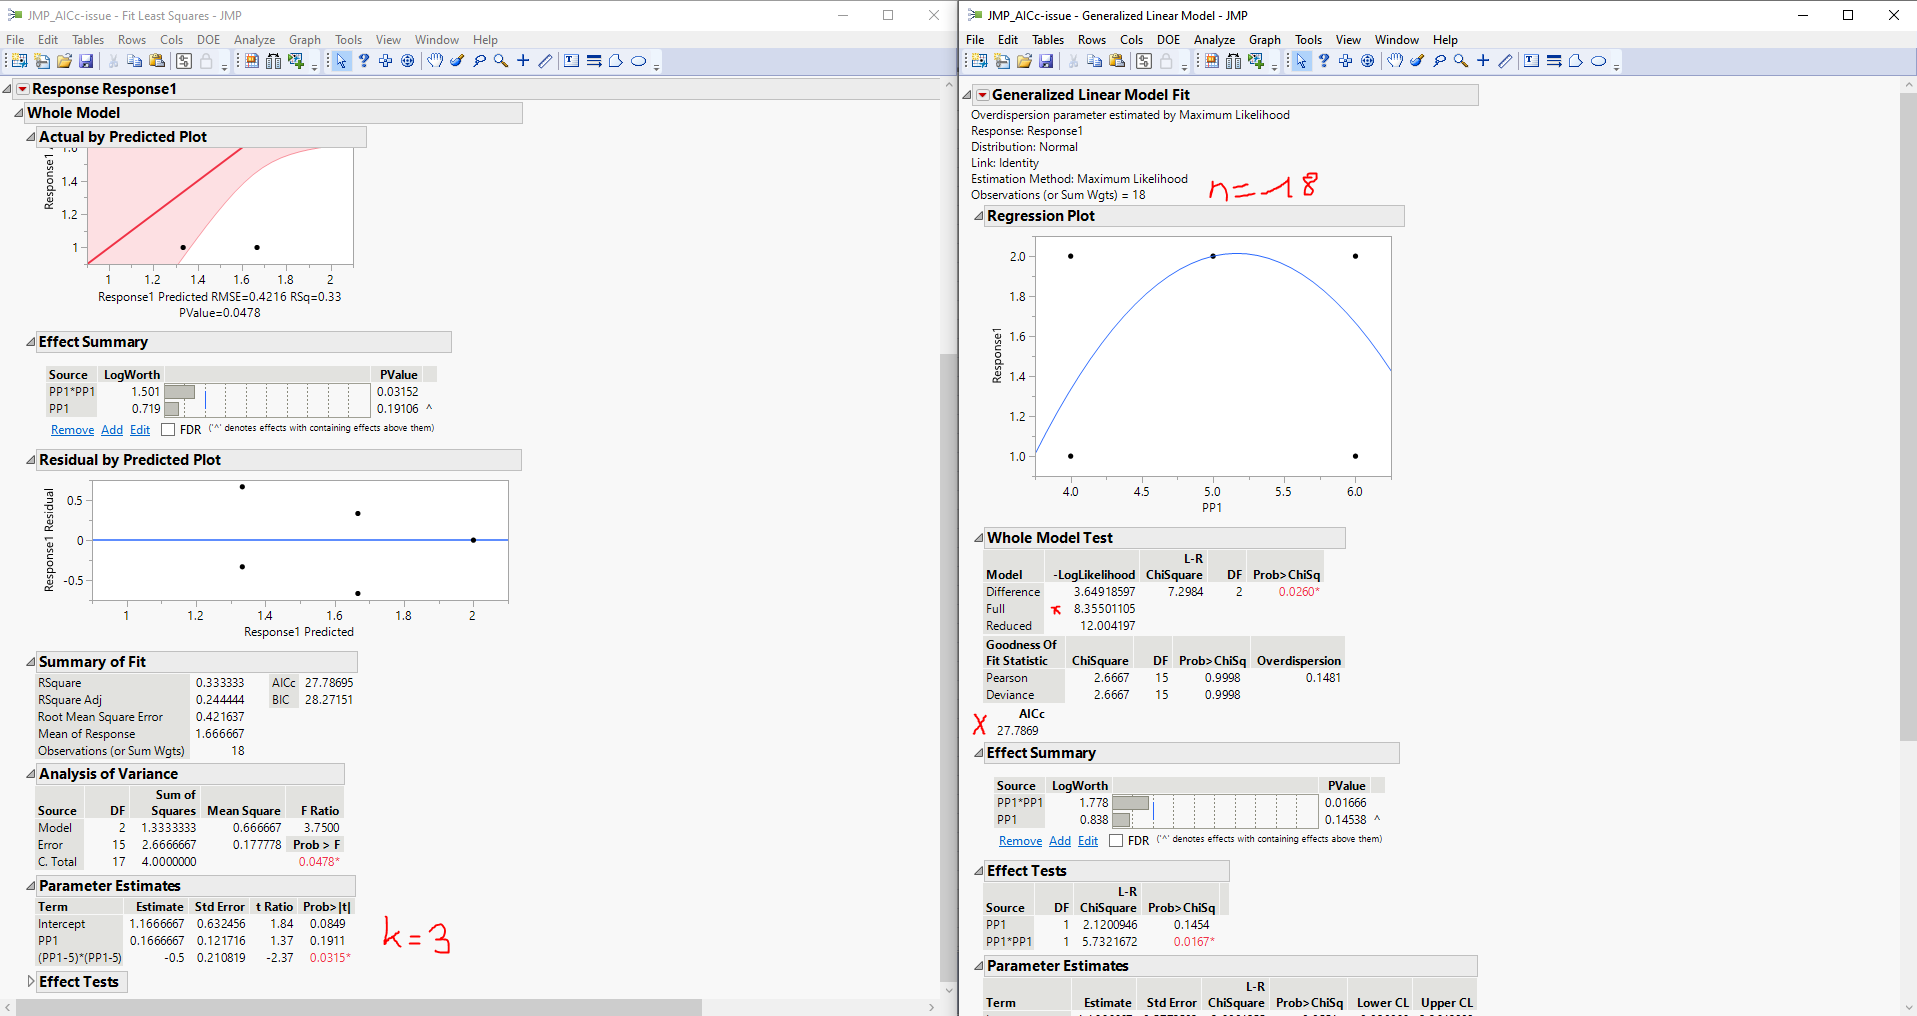Select PP1*PP1 row in Fit Least Squares Effect Summary

(x=242, y=392)
